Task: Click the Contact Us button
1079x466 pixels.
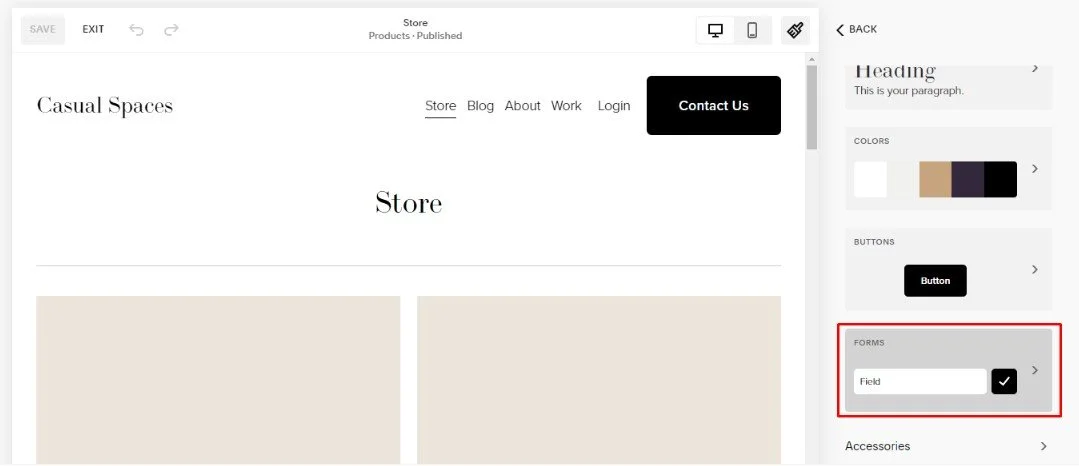Action: pos(714,105)
